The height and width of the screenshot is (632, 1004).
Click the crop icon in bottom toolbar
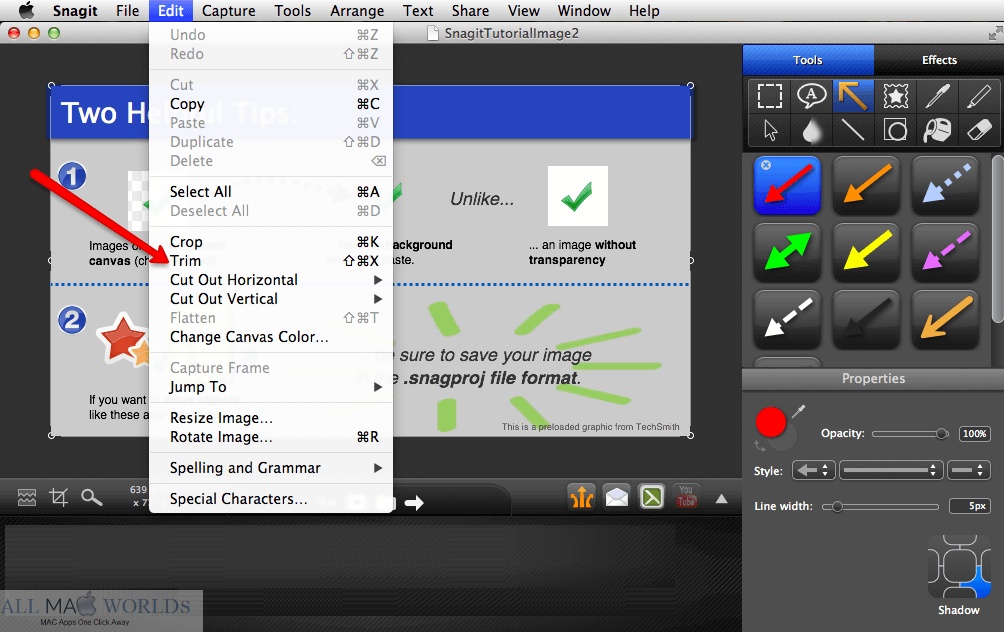[x=59, y=498]
